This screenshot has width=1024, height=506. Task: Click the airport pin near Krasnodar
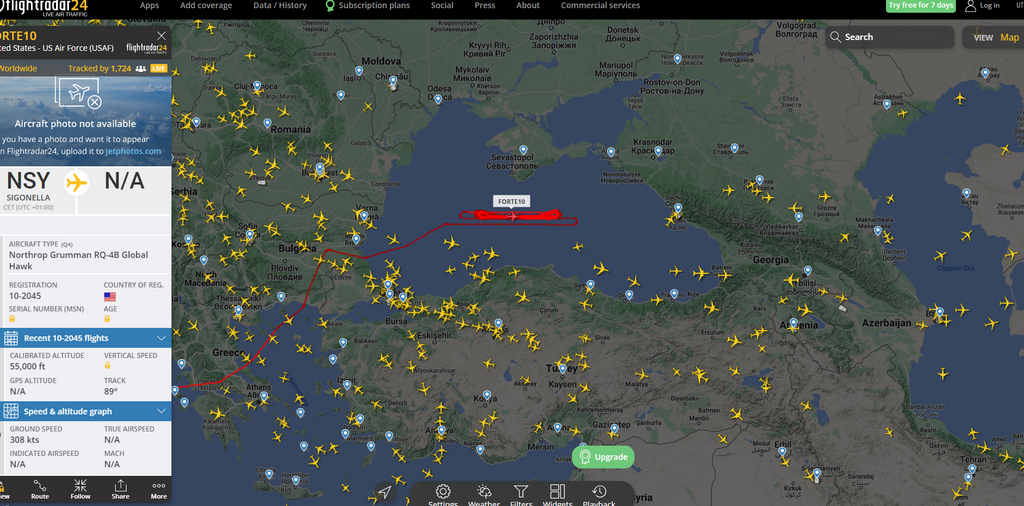[x=658, y=151]
